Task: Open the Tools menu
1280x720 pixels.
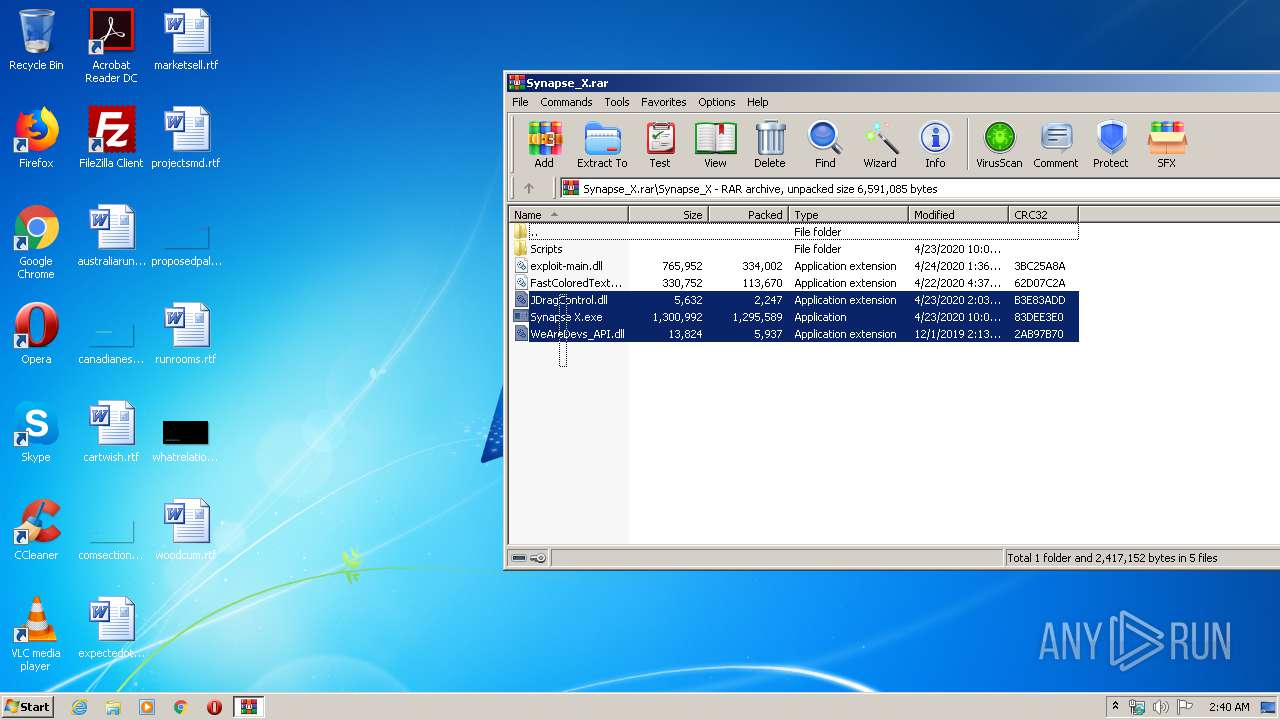Action: tap(617, 102)
